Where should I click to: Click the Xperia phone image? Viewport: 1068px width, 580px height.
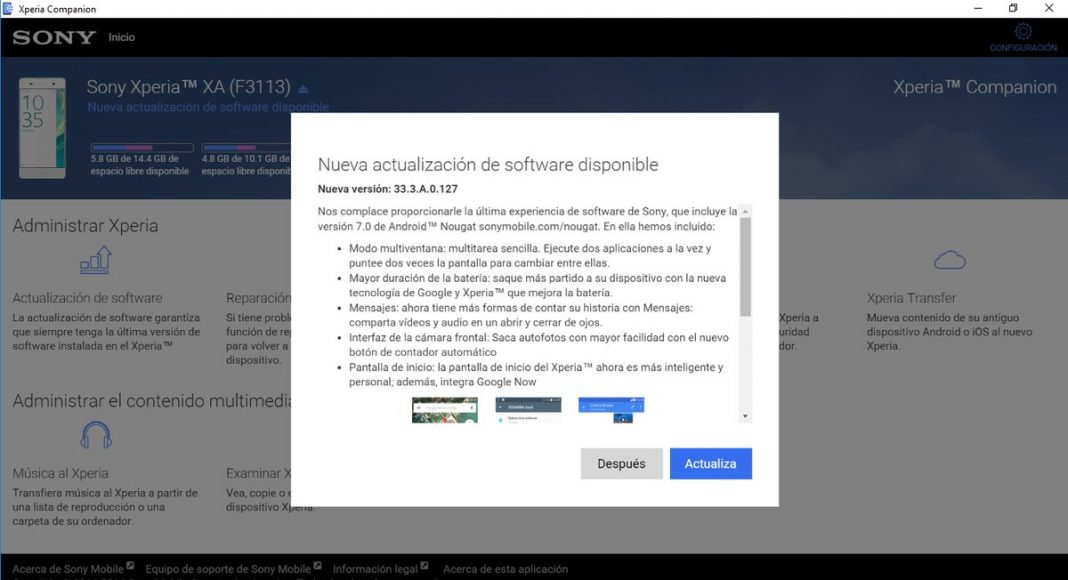click(42, 128)
